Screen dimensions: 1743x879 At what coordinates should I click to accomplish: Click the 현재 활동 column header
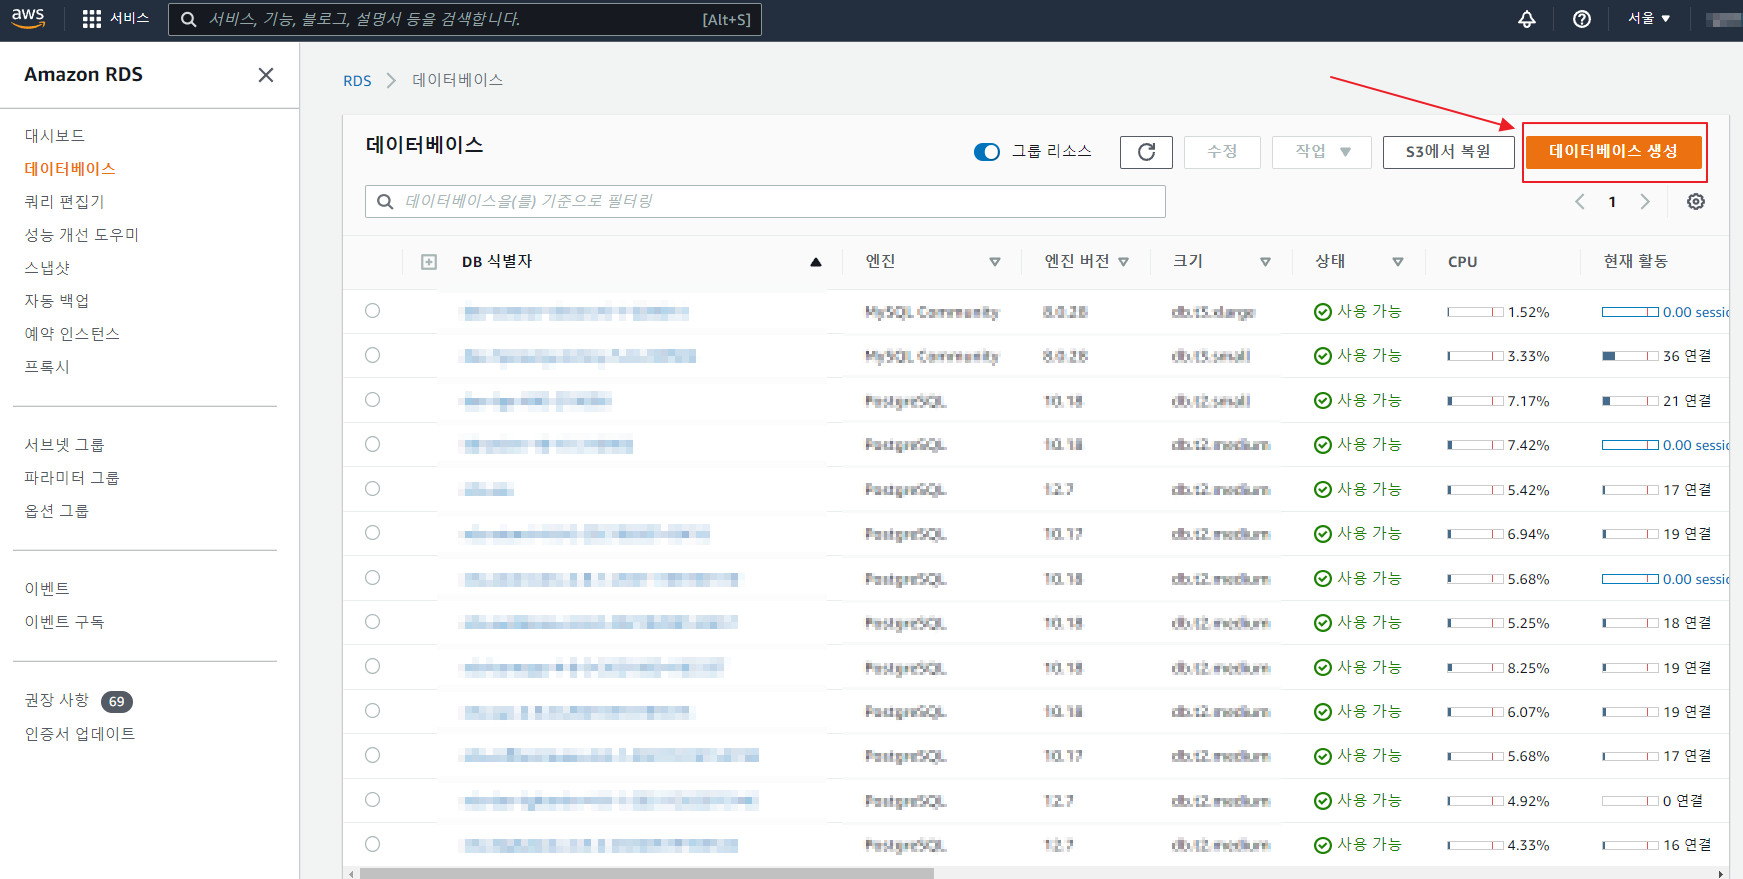1635,262
